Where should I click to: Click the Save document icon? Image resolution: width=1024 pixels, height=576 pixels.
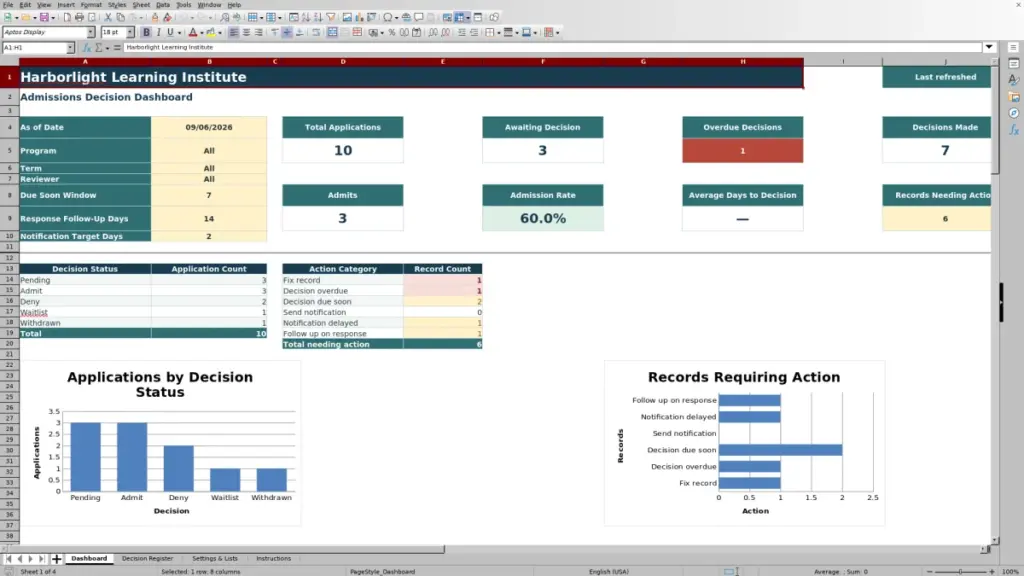click(x=44, y=17)
